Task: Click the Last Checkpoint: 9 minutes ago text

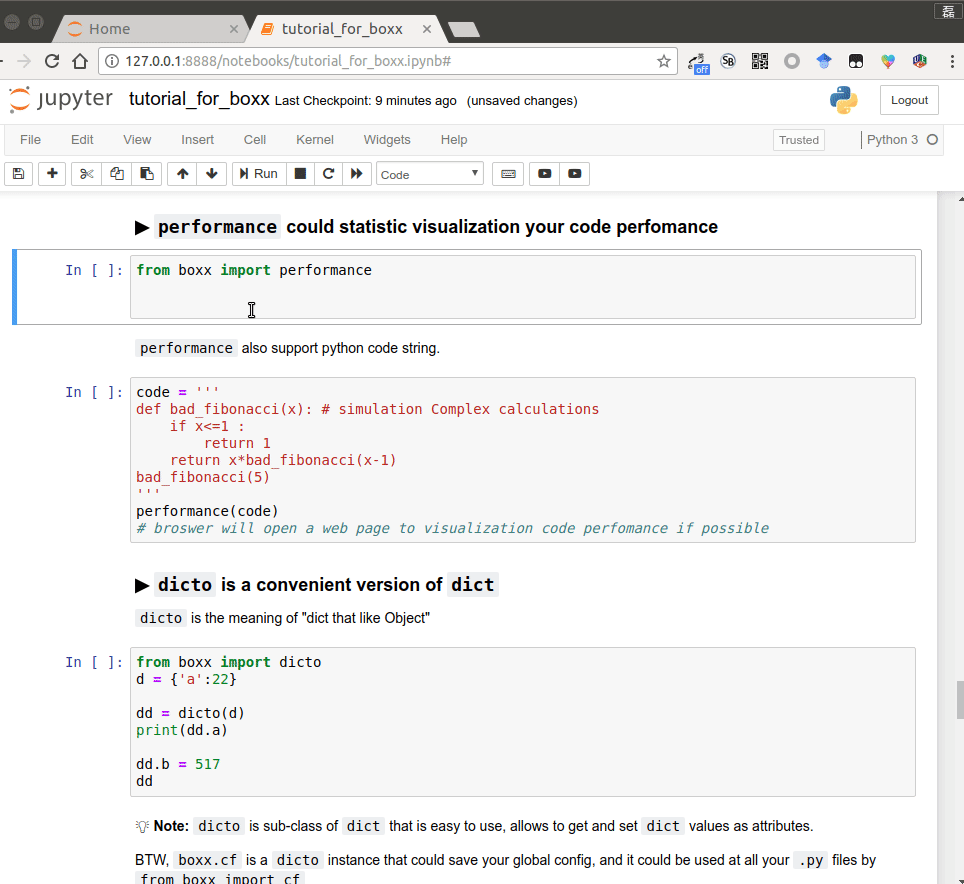Action: click(366, 101)
